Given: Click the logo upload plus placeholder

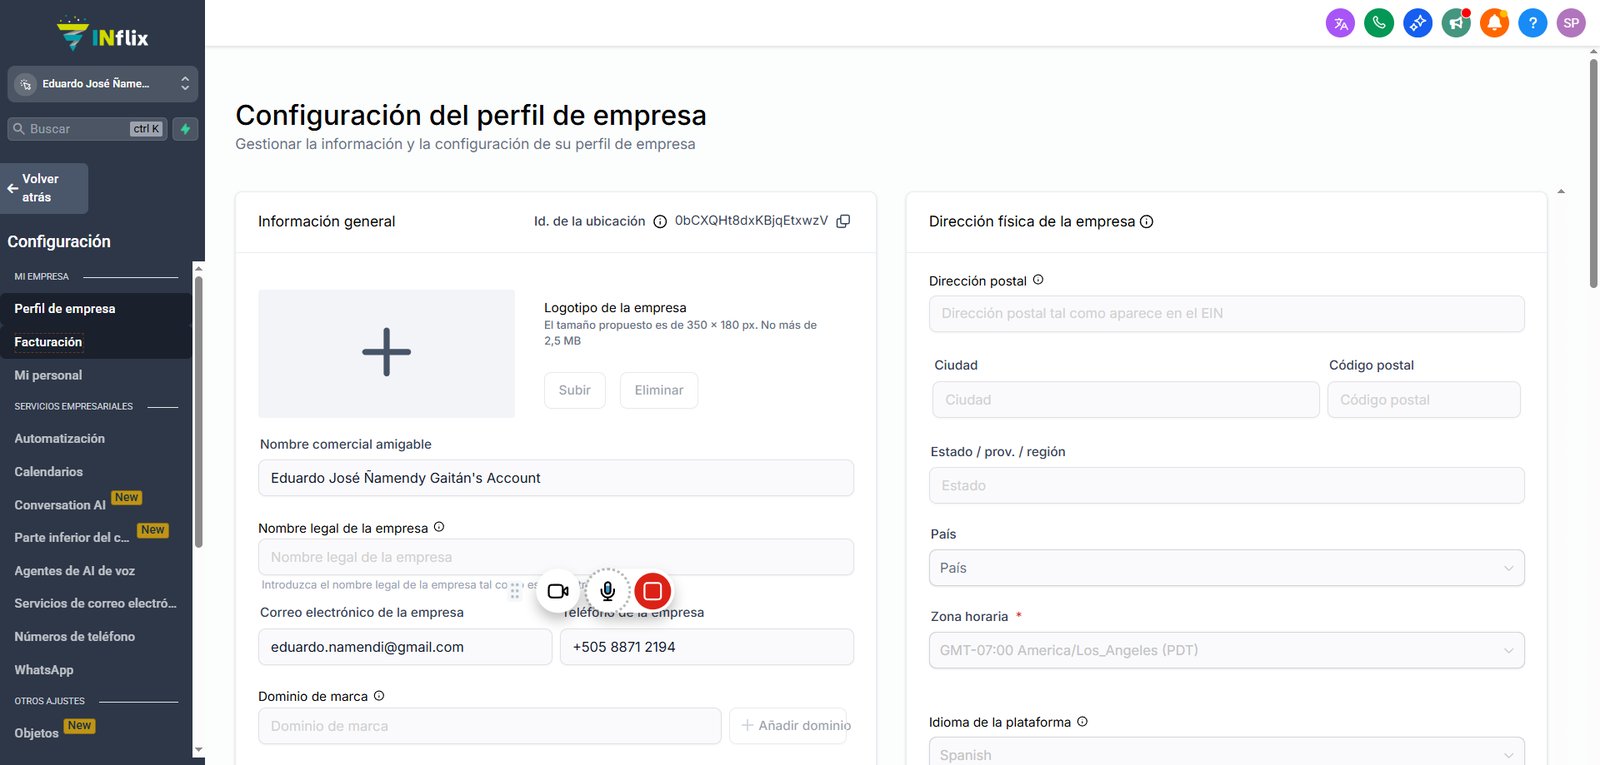Looking at the screenshot, I should [387, 353].
